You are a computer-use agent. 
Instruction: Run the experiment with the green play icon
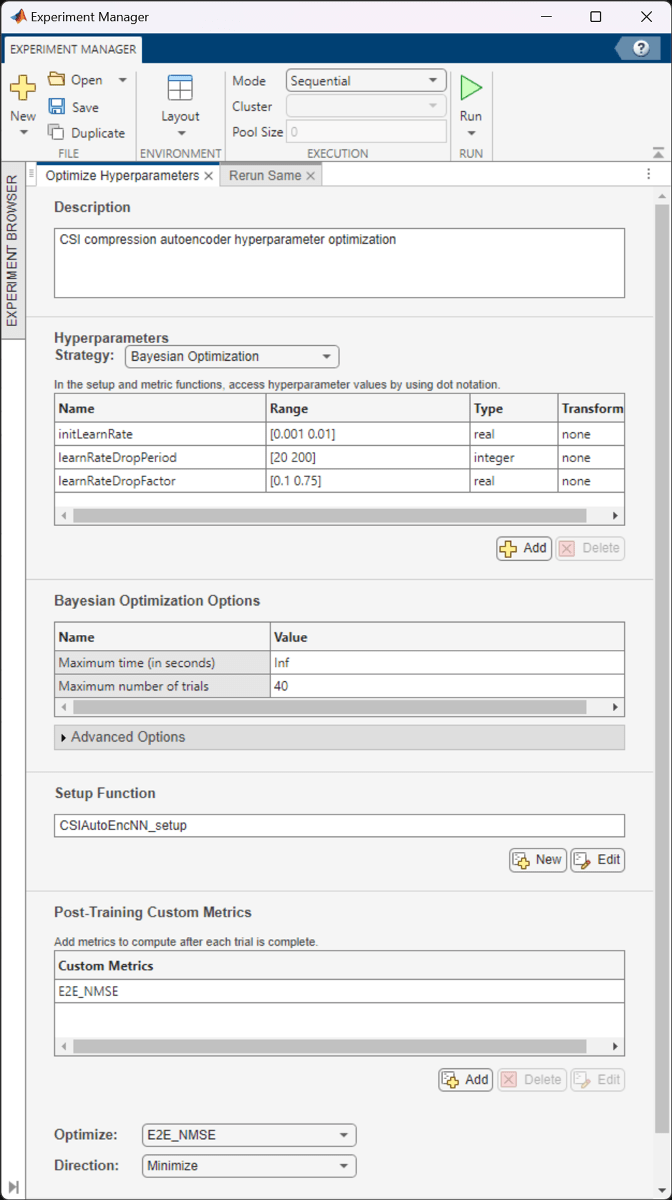[470, 89]
